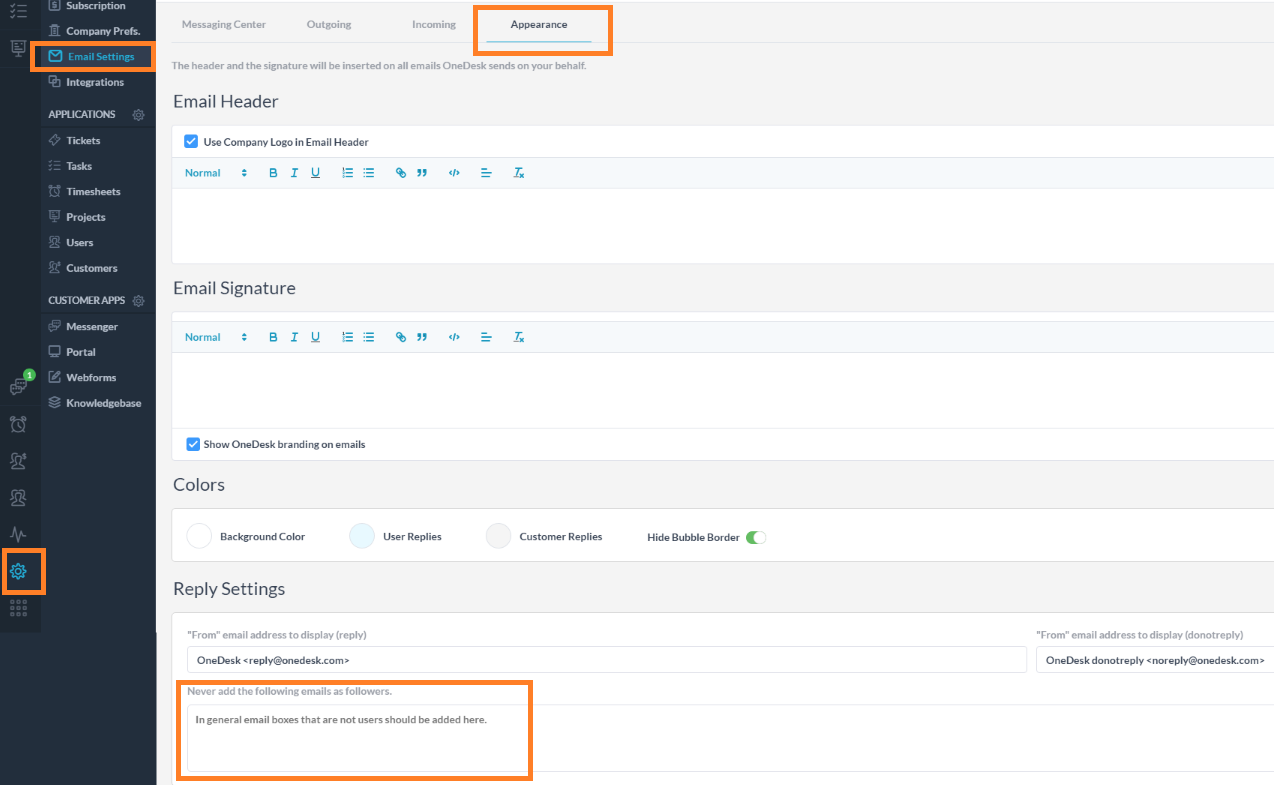The height and width of the screenshot is (785, 1274).
Task: Uncheck Show OneDesk branding on emails
Action: [x=193, y=444]
